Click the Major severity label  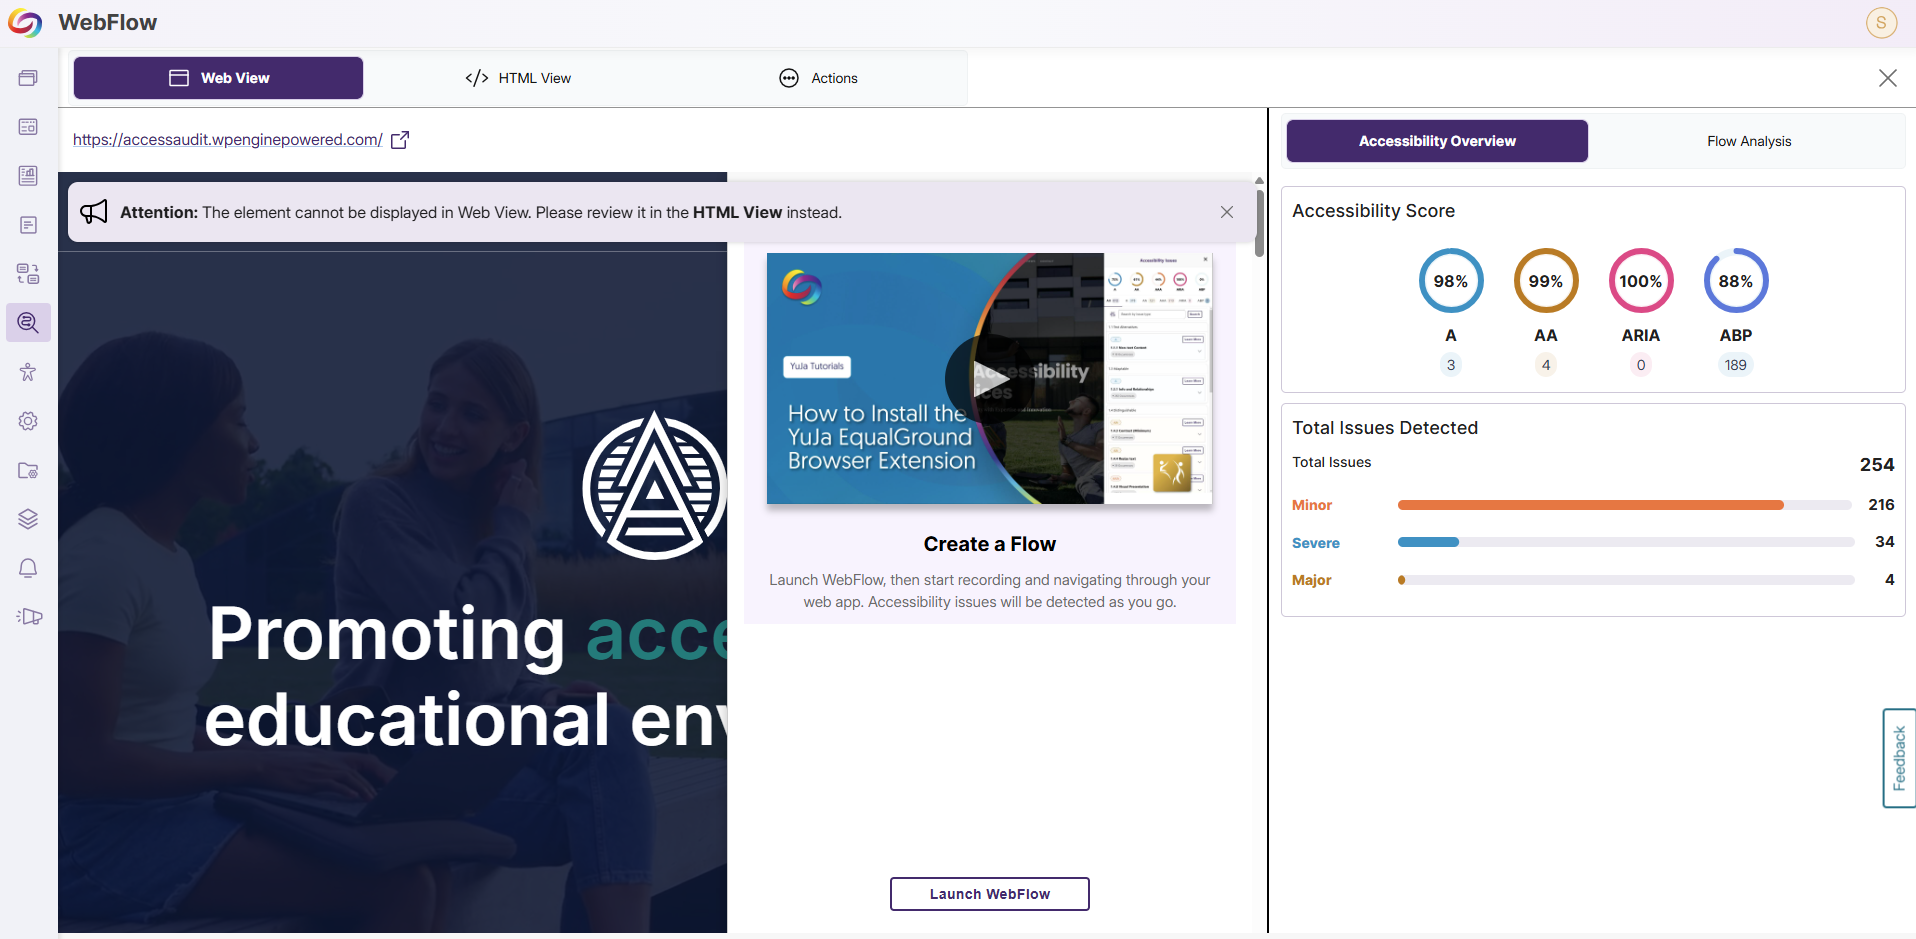click(1312, 580)
